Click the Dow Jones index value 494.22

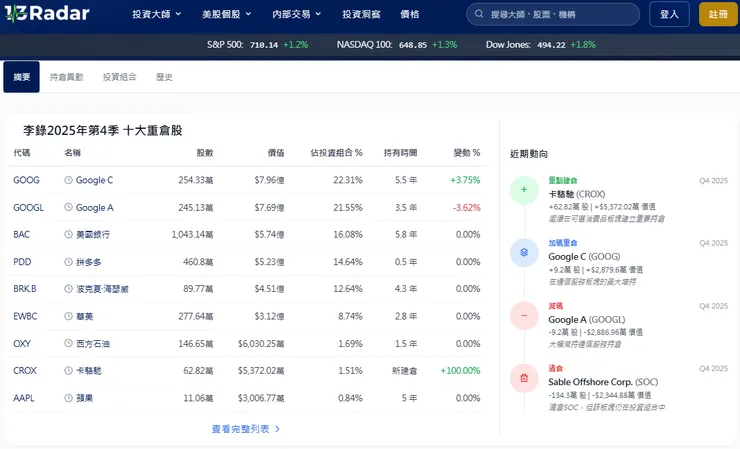coord(551,45)
